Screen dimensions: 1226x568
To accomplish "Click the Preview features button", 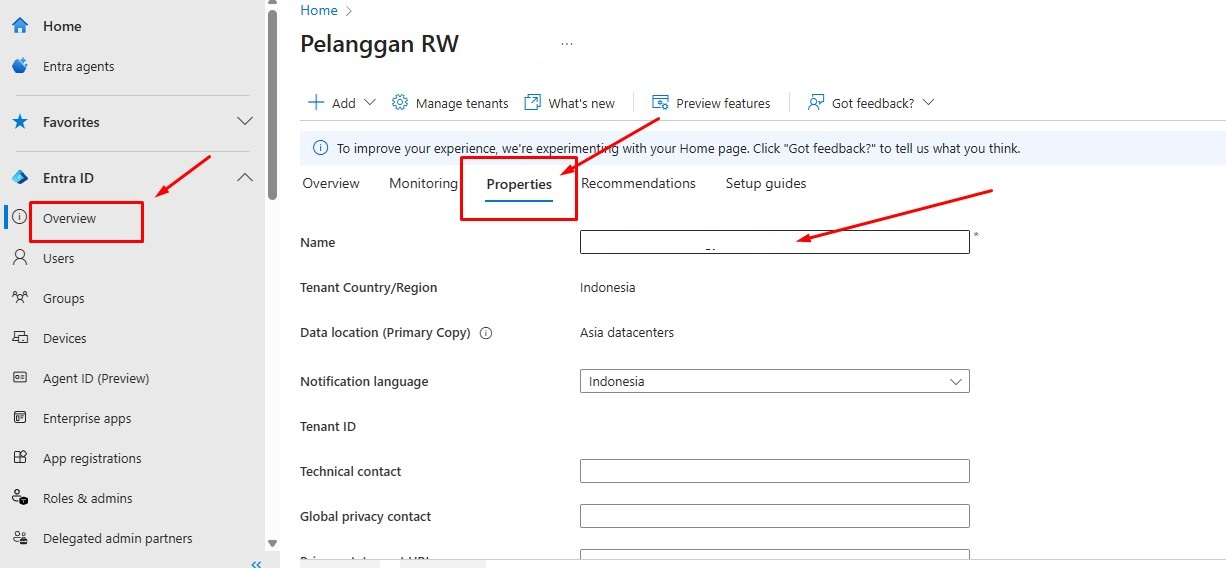I will pyautogui.click(x=711, y=103).
